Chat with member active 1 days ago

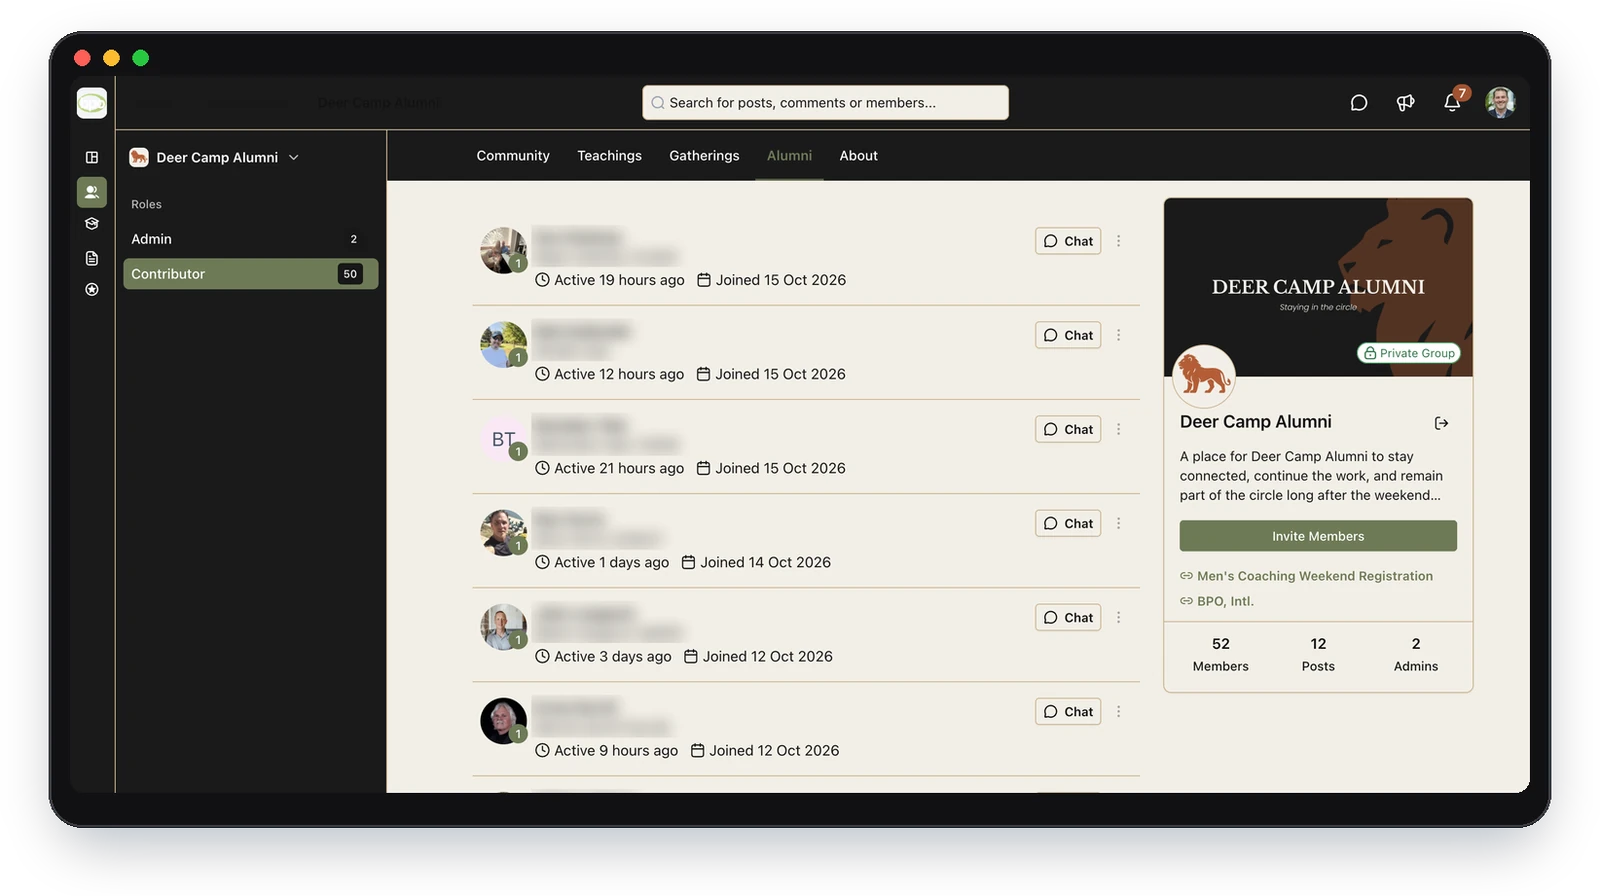click(x=1068, y=523)
